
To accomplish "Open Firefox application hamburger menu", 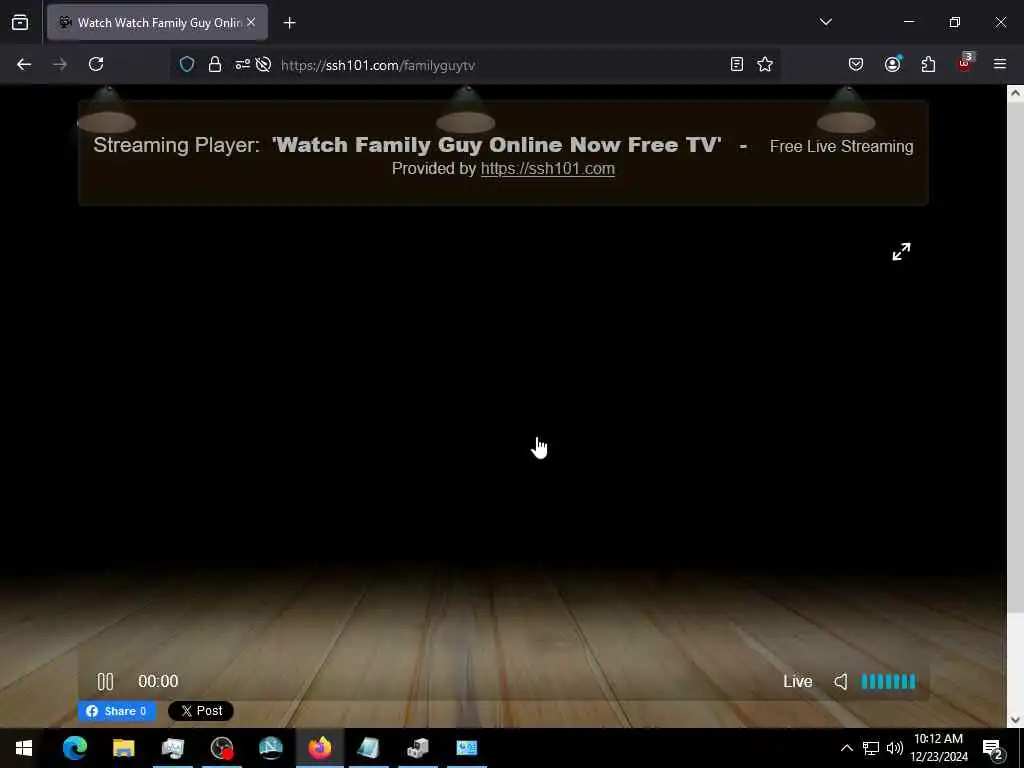I will point(1000,64).
